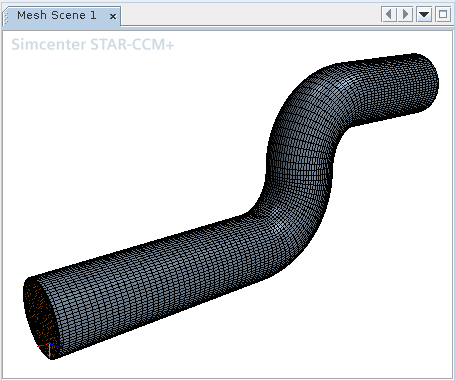Select the Mesh Scene 1 tab
Viewport: 455px width, 380px height.
click(57, 15)
